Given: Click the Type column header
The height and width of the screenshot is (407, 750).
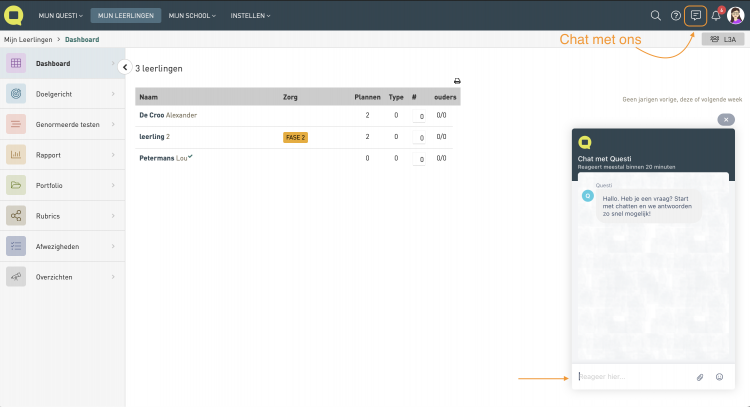Looking at the screenshot, I should pos(396,97).
